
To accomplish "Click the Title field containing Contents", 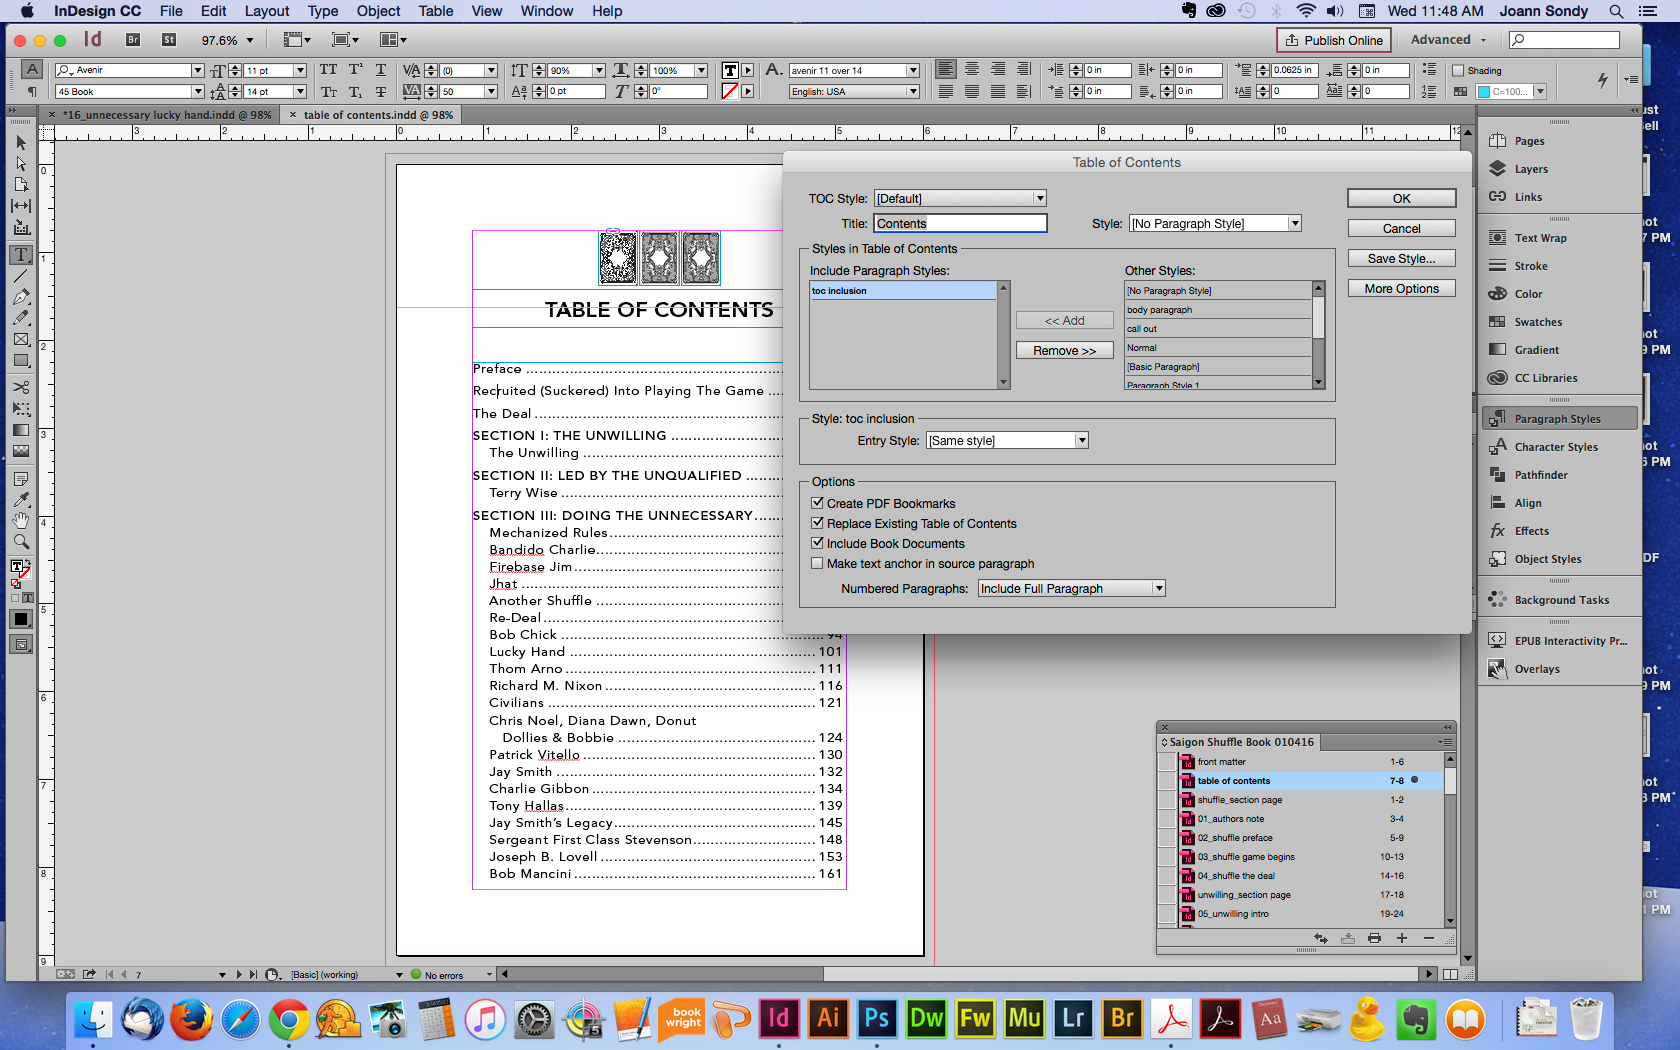I will [x=960, y=223].
